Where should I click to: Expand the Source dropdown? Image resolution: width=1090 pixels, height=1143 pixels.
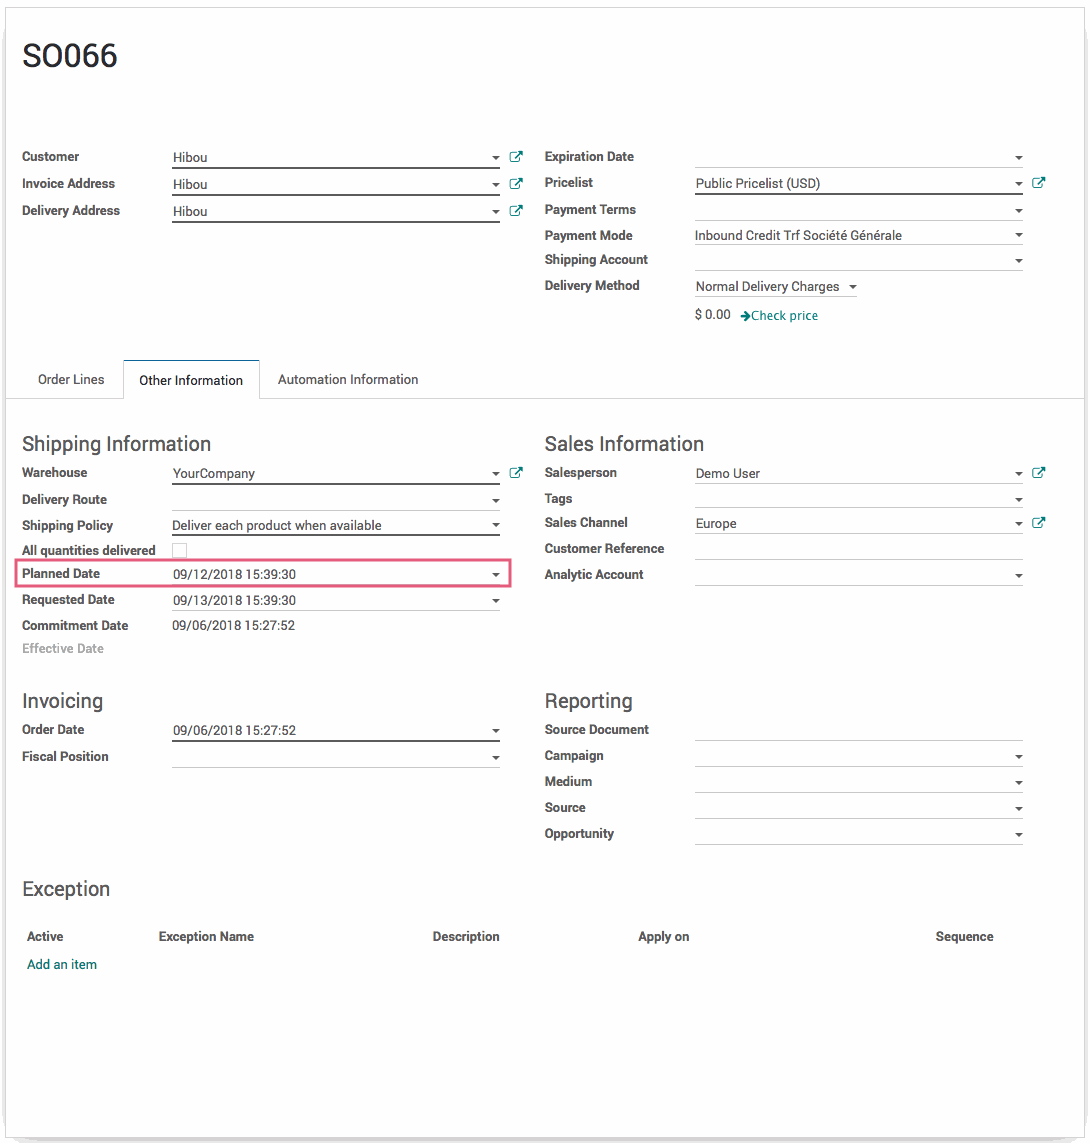tap(1019, 808)
